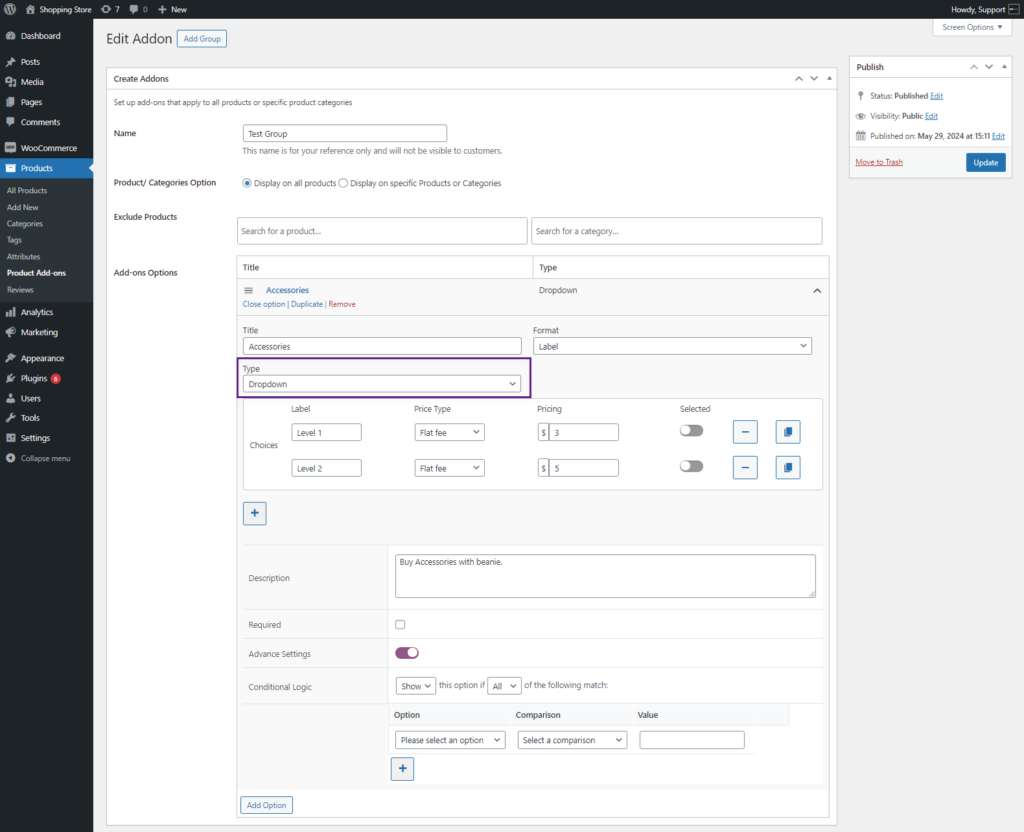
Task: Open Categories submenu item
Action: coord(25,223)
